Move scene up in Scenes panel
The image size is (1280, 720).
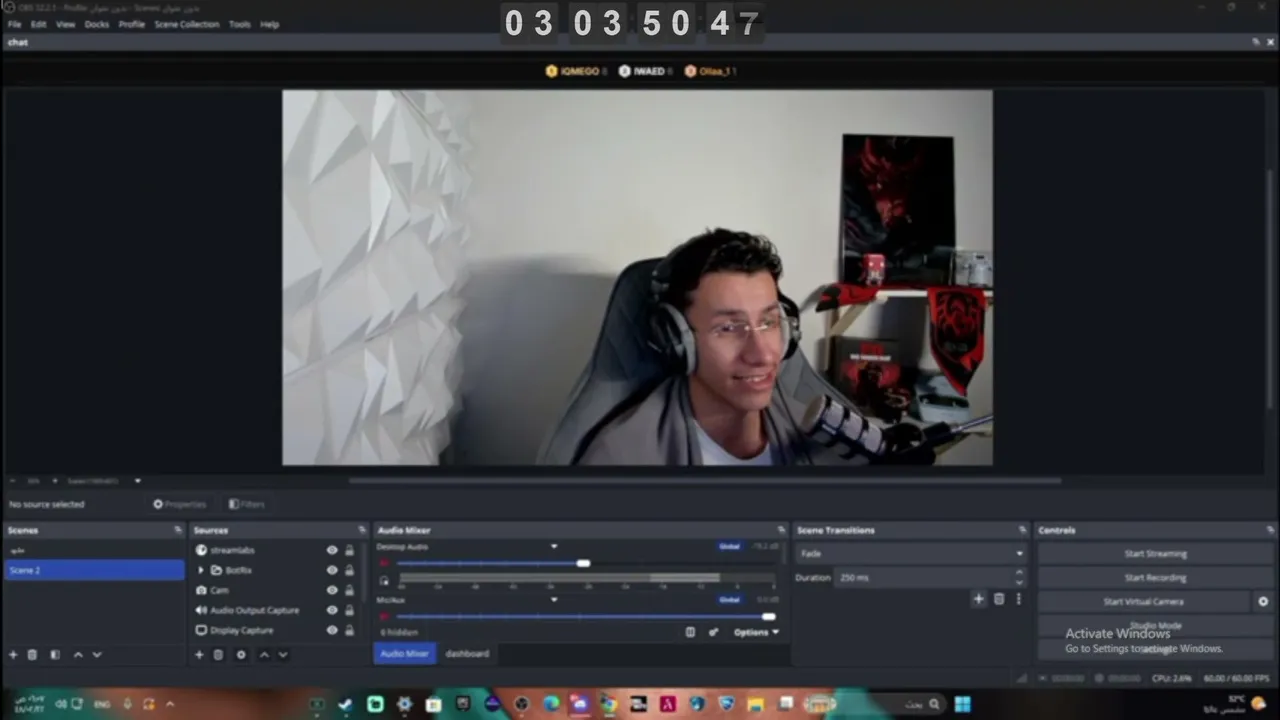click(x=78, y=655)
